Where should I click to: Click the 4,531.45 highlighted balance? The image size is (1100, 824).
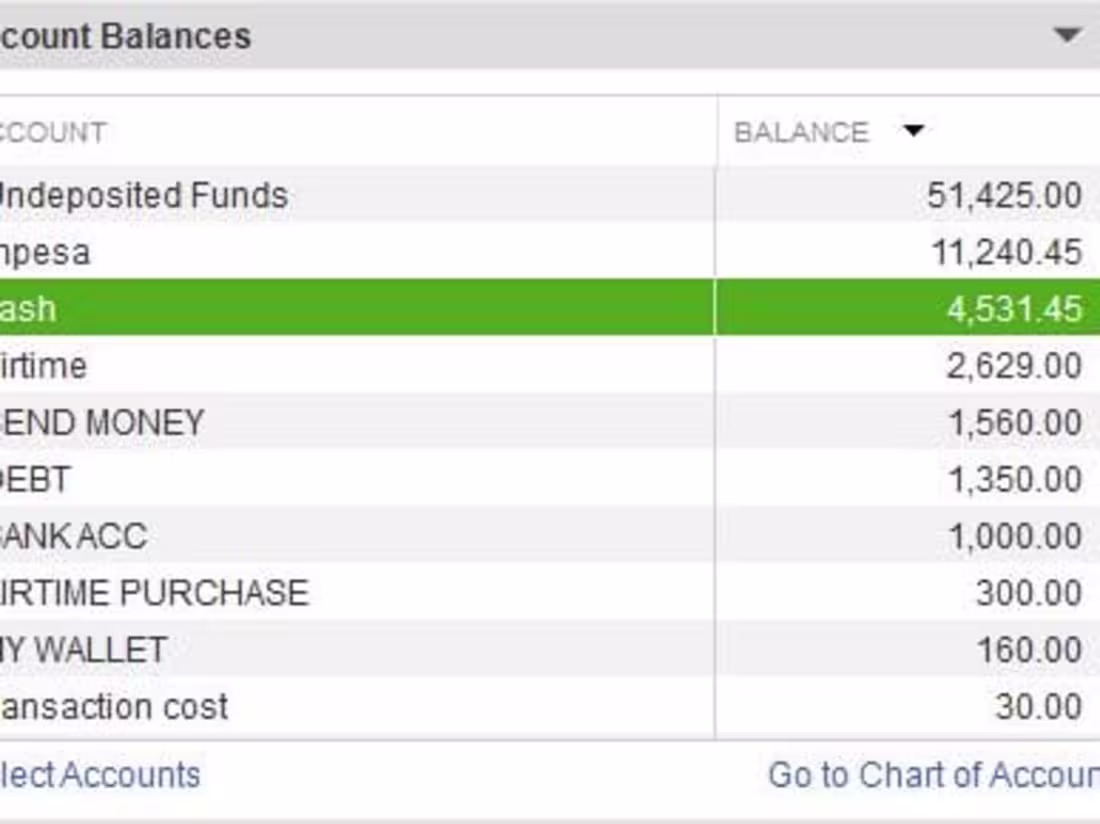(x=1014, y=308)
